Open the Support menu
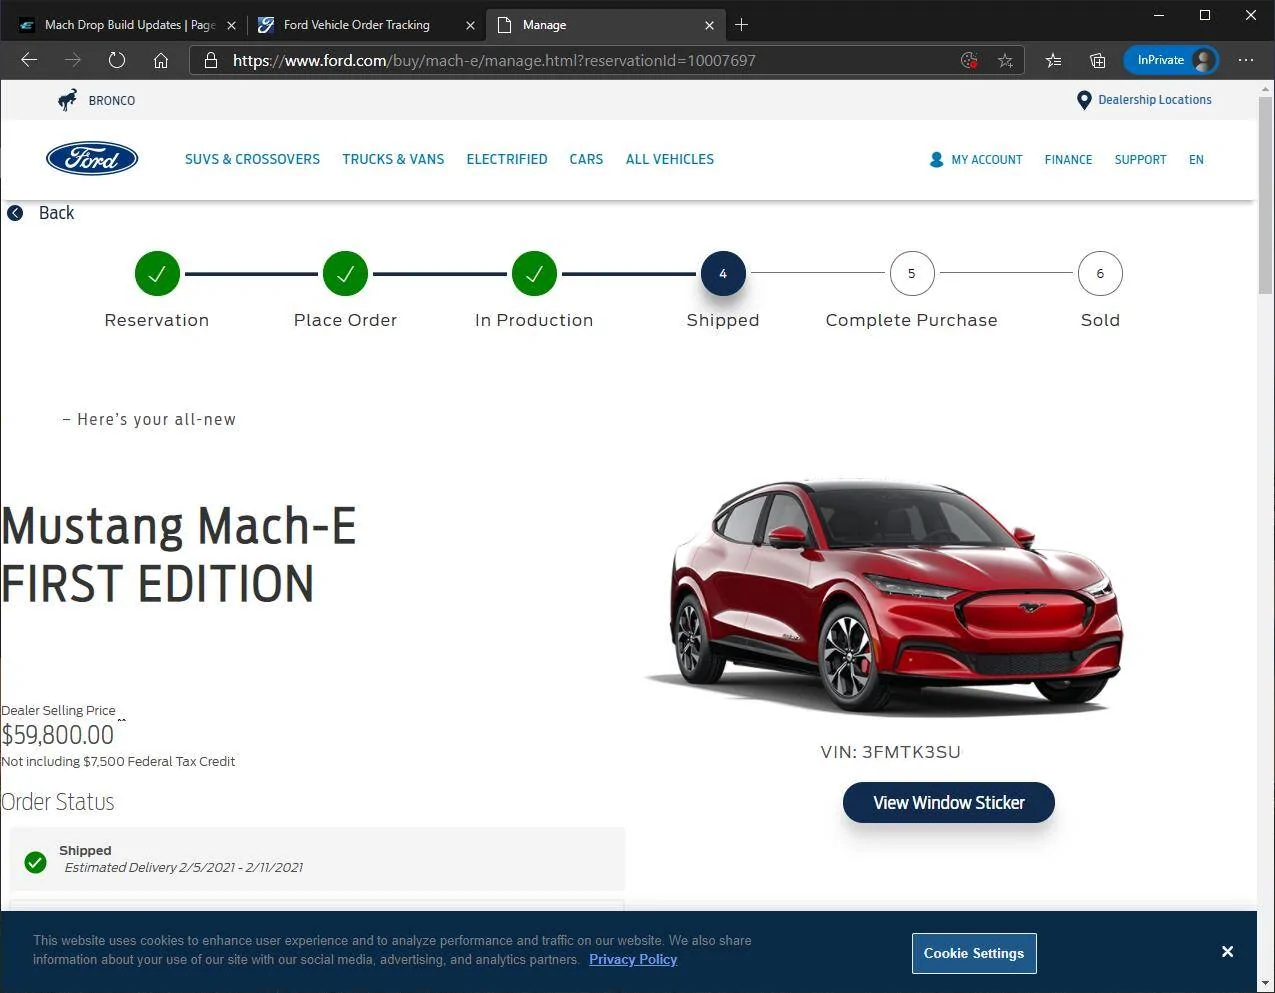Viewport: 1275px width, 993px height. tap(1140, 160)
